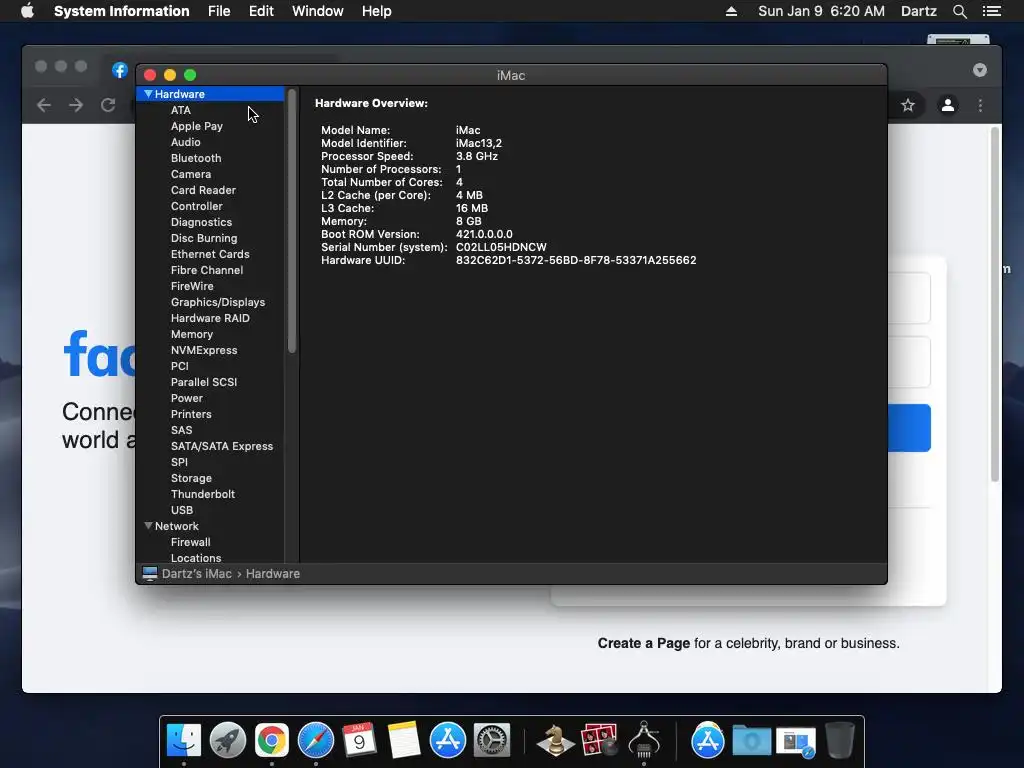This screenshot has height=768, width=1024.
Task: Bookmark page with Chrome star icon
Action: click(908, 105)
